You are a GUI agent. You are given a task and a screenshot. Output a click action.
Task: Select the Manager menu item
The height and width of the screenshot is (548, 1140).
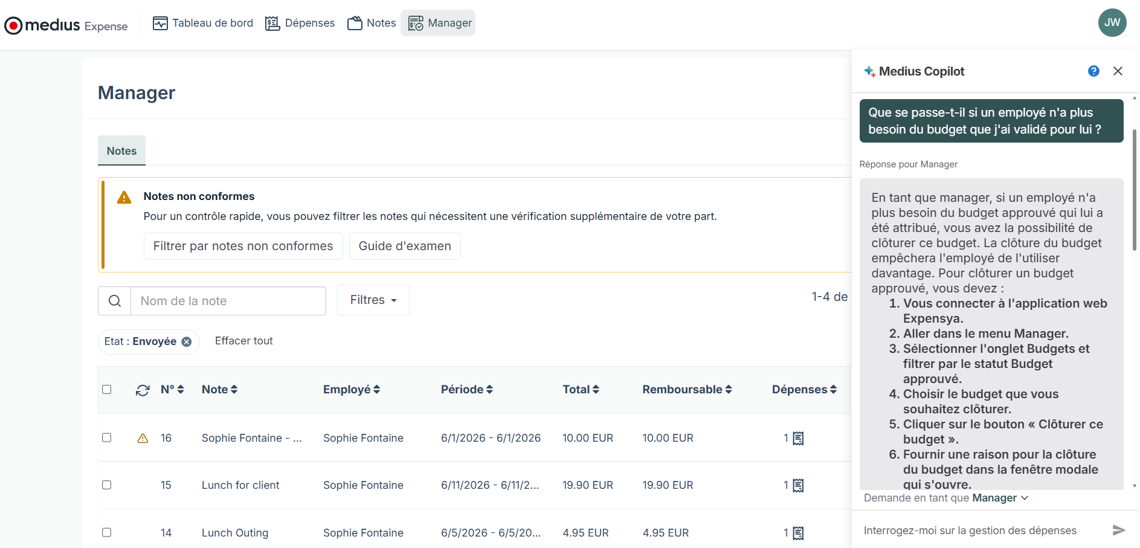pos(438,23)
